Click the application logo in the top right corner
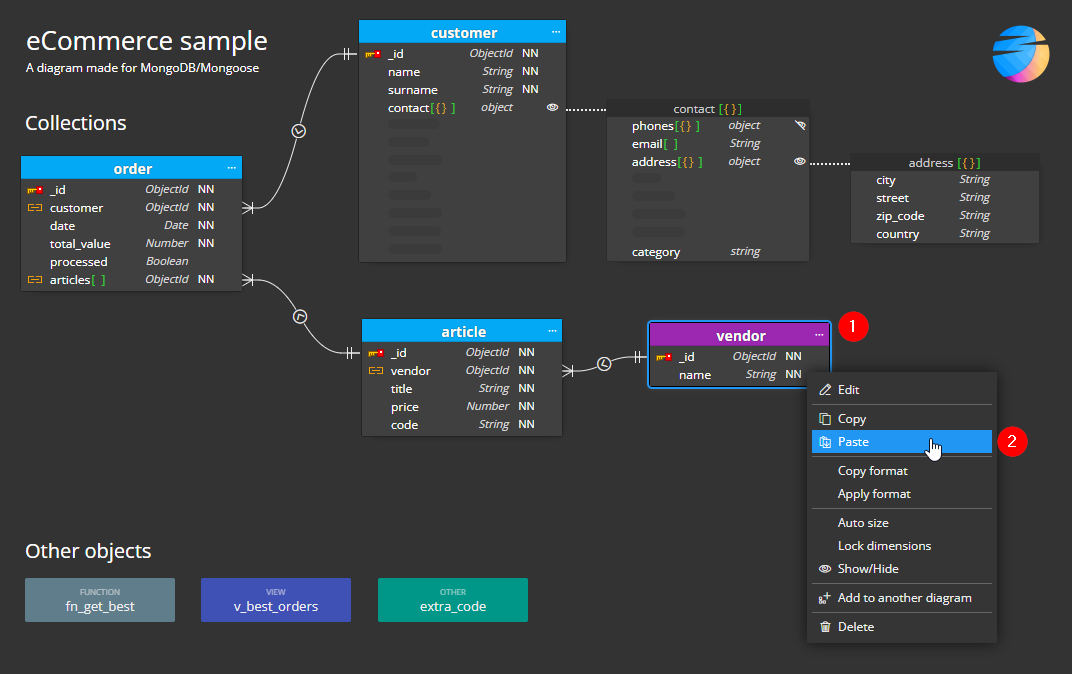The image size is (1072, 674). 1020,54
